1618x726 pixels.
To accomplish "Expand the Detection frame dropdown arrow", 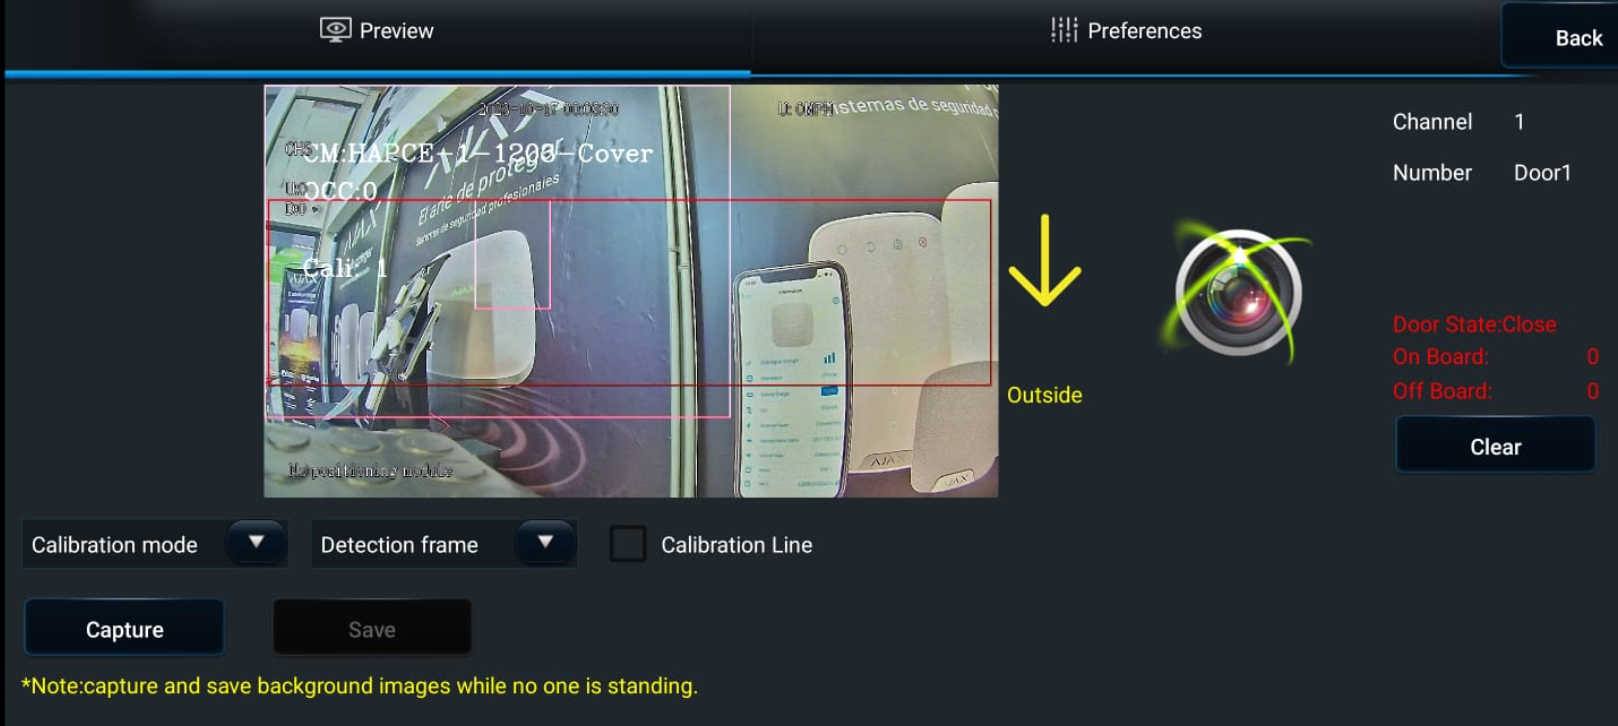I will click(545, 542).
